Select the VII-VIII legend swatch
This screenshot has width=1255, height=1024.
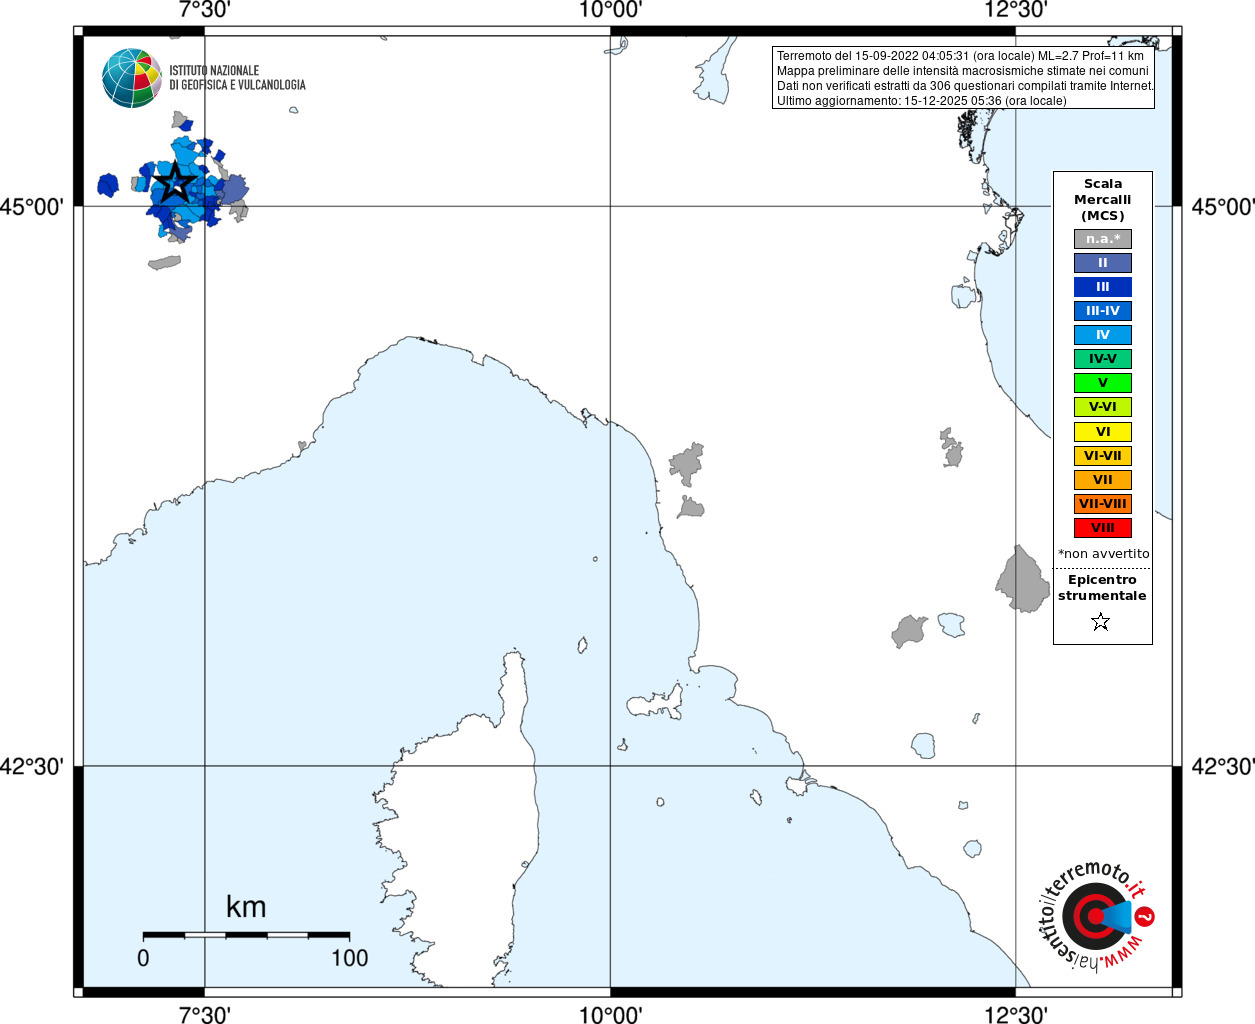tap(1103, 504)
